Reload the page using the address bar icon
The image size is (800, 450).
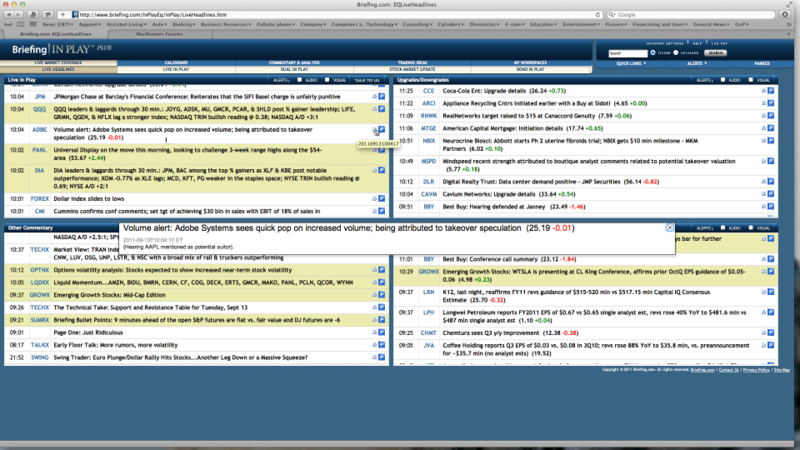pyautogui.click(x=598, y=15)
